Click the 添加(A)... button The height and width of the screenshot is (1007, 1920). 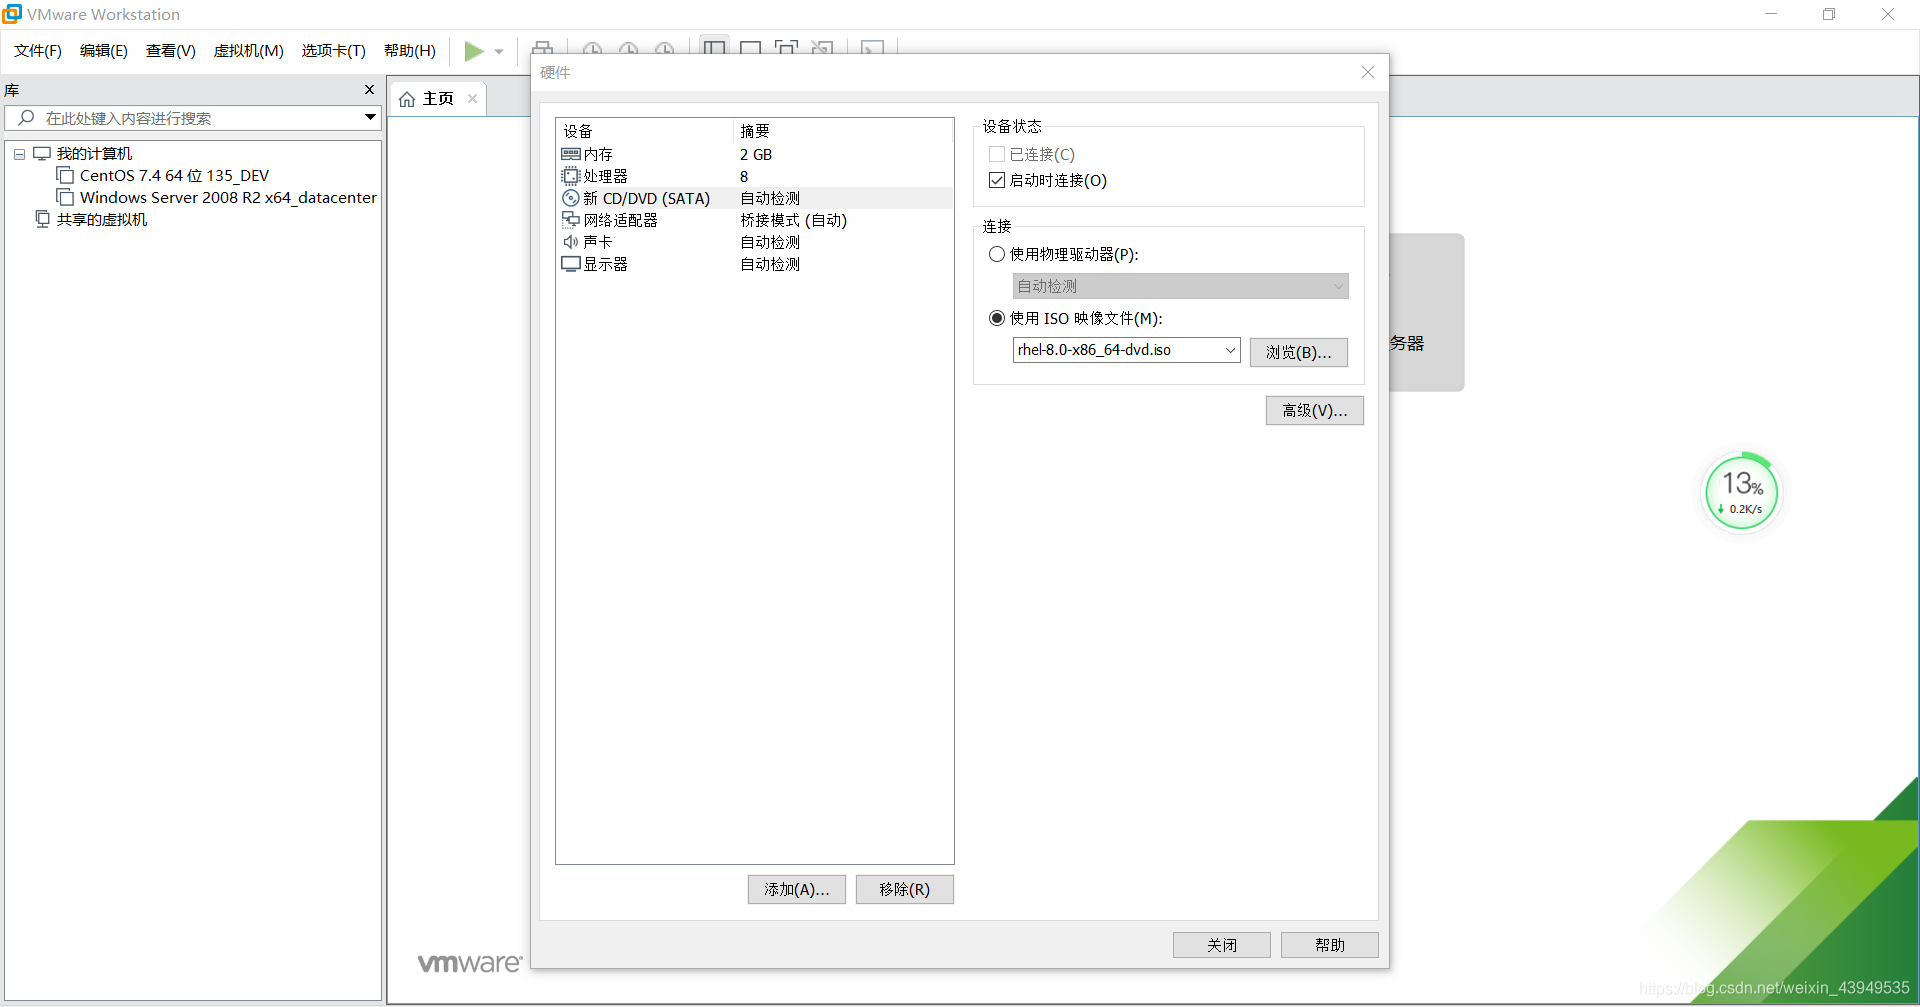pos(796,889)
